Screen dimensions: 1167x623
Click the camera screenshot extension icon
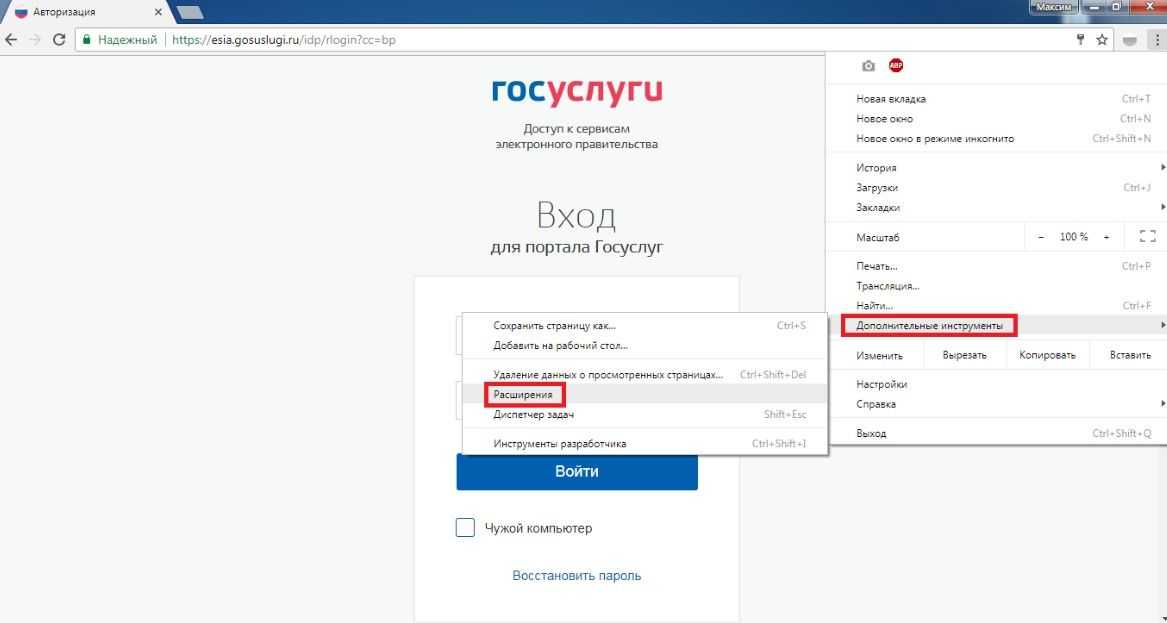coord(868,66)
